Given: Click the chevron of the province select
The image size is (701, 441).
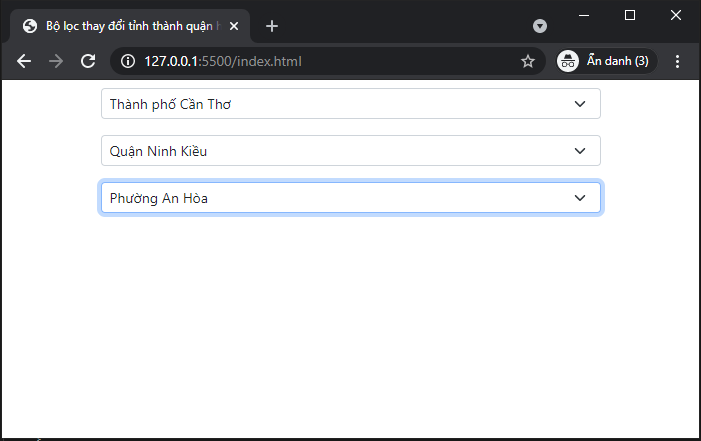Looking at the screenshot, I should click(x=579, y=104).
